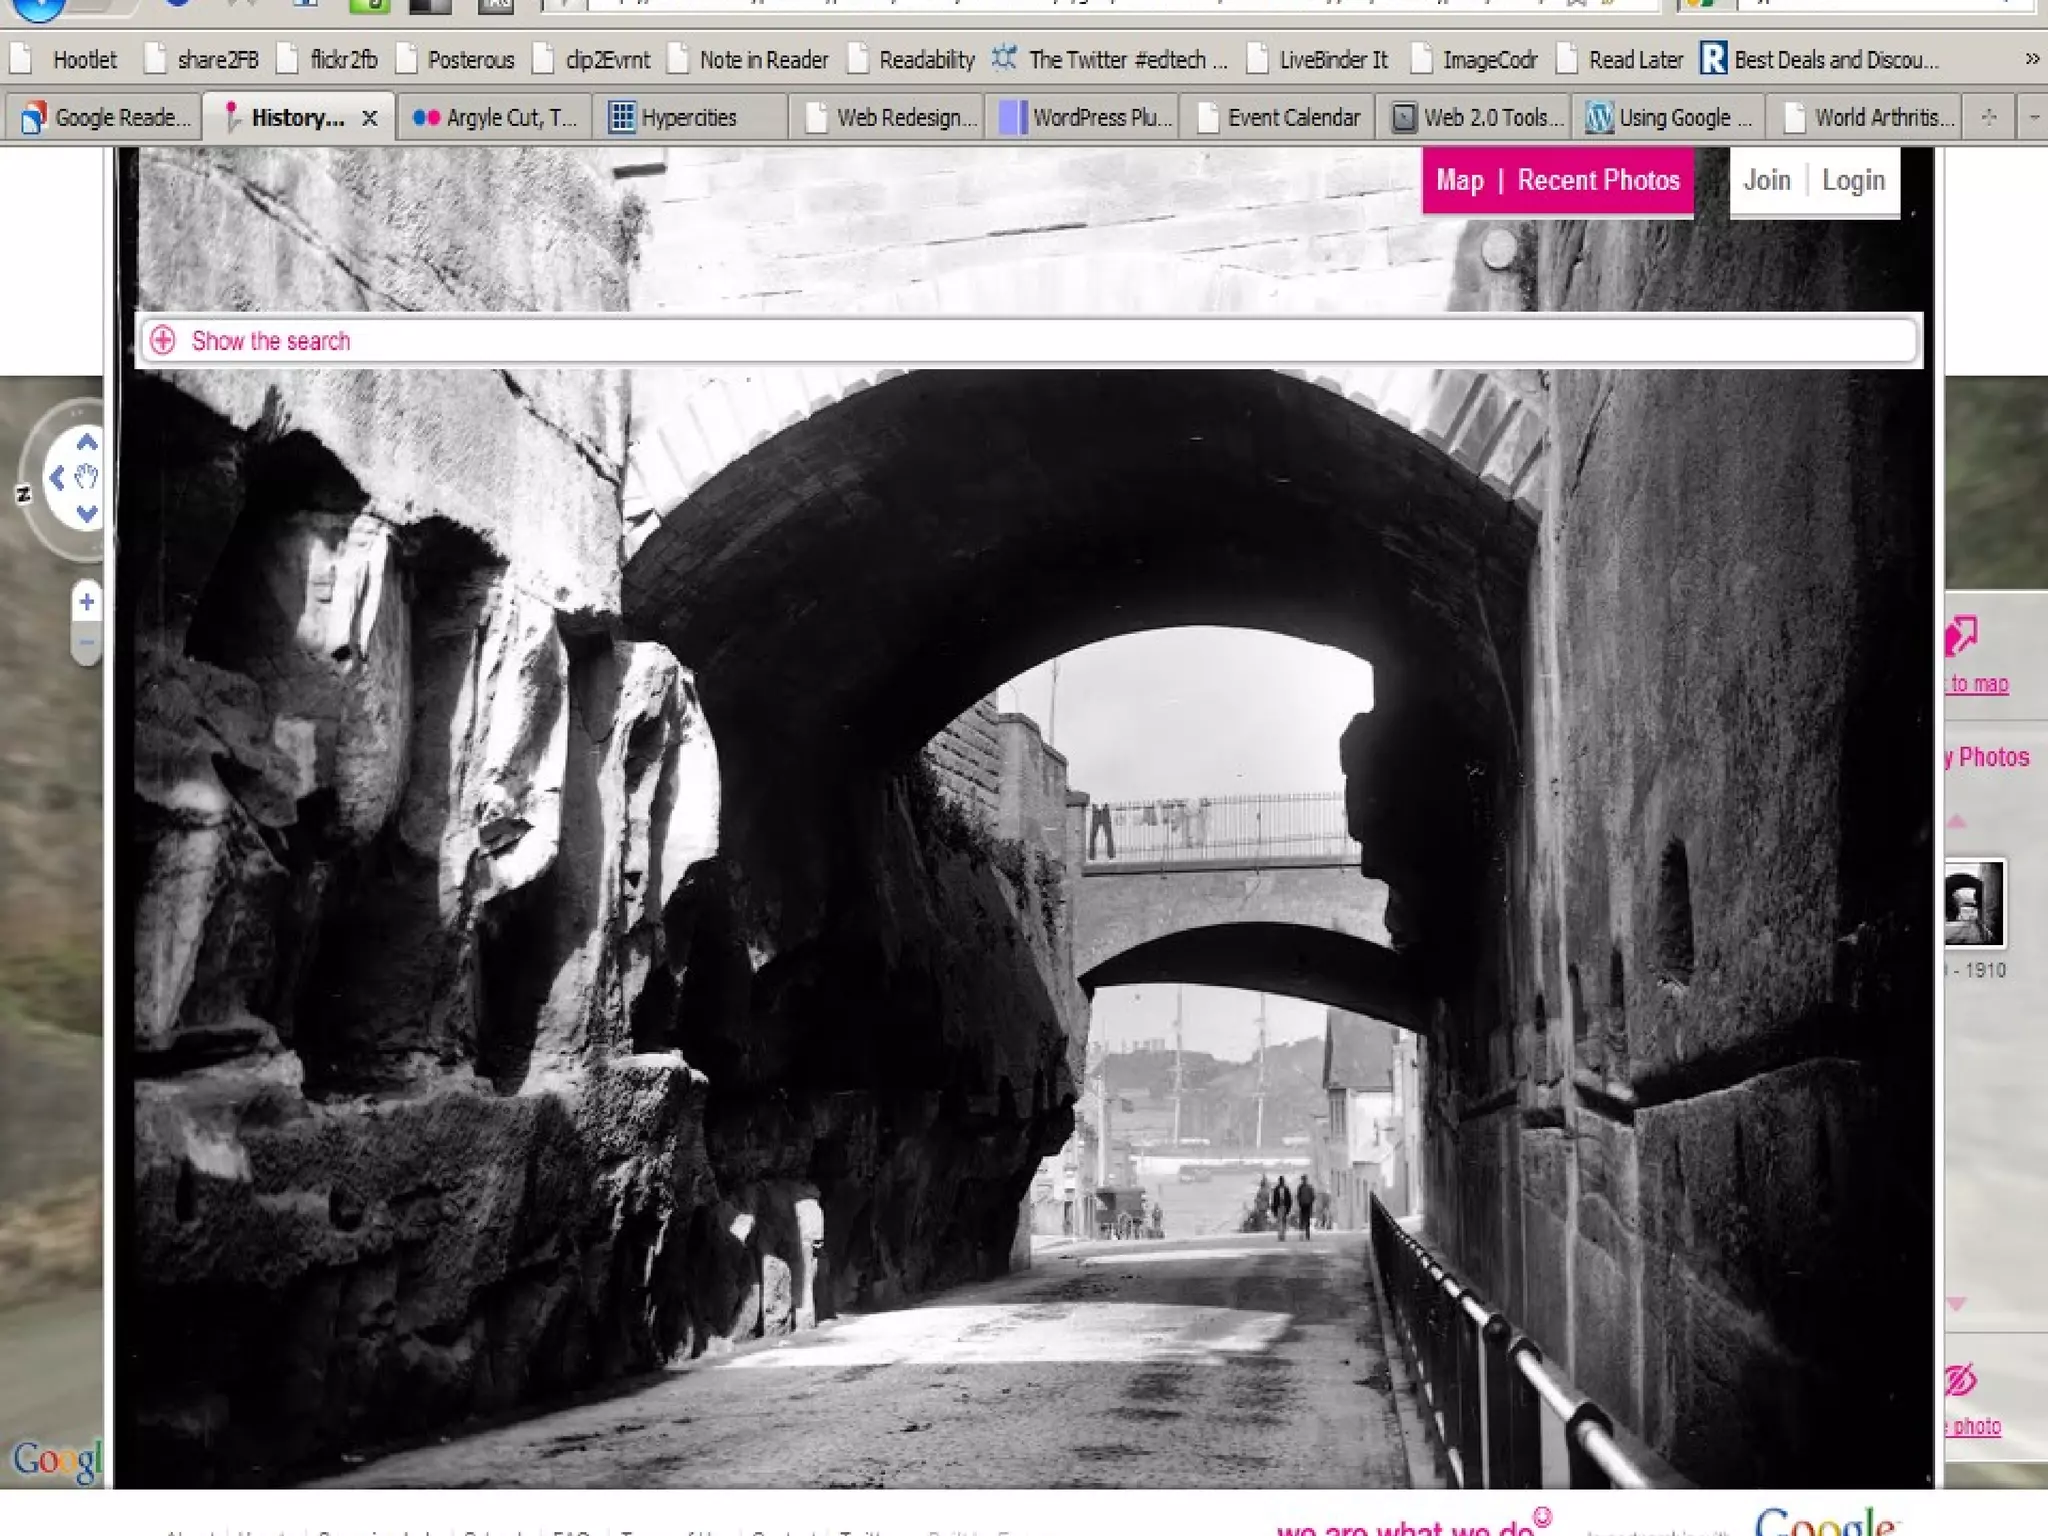Image resolution: width=2048 pixels, height=1536 pixels.
Task: Pan Street View up with arrow
Action: pos(87,442)
